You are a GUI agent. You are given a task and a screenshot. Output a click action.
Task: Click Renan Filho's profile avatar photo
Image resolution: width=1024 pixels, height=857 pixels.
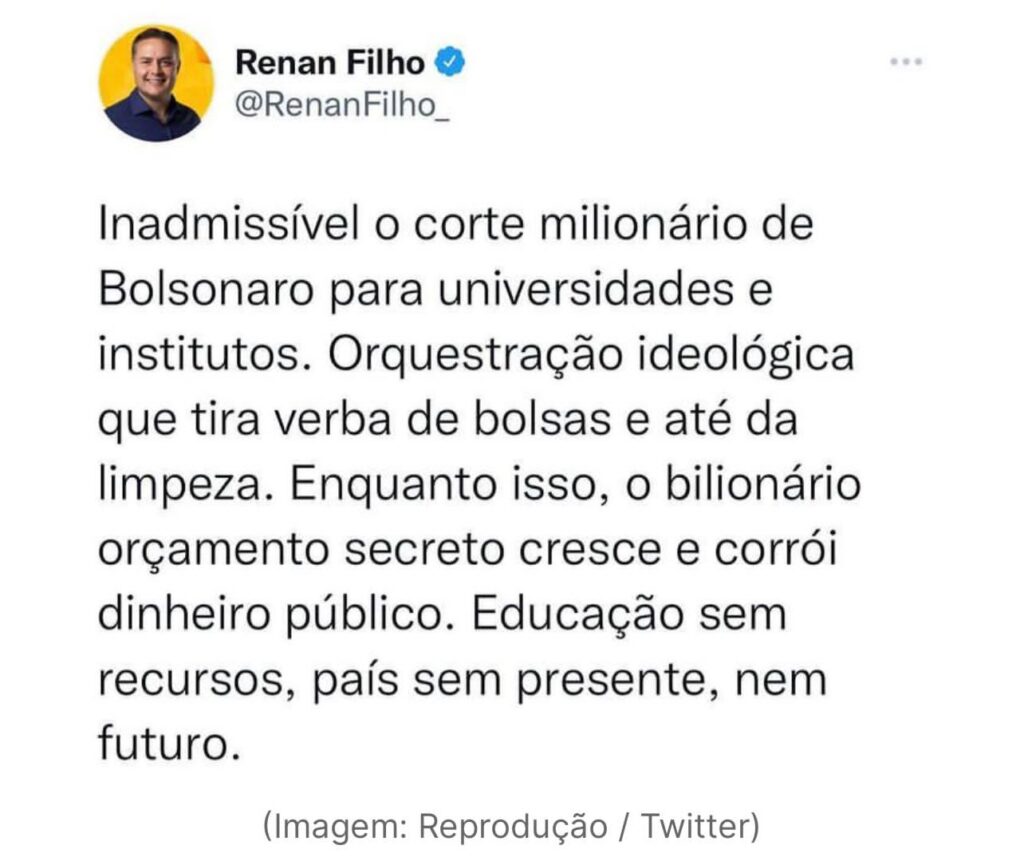click(156, 83)
